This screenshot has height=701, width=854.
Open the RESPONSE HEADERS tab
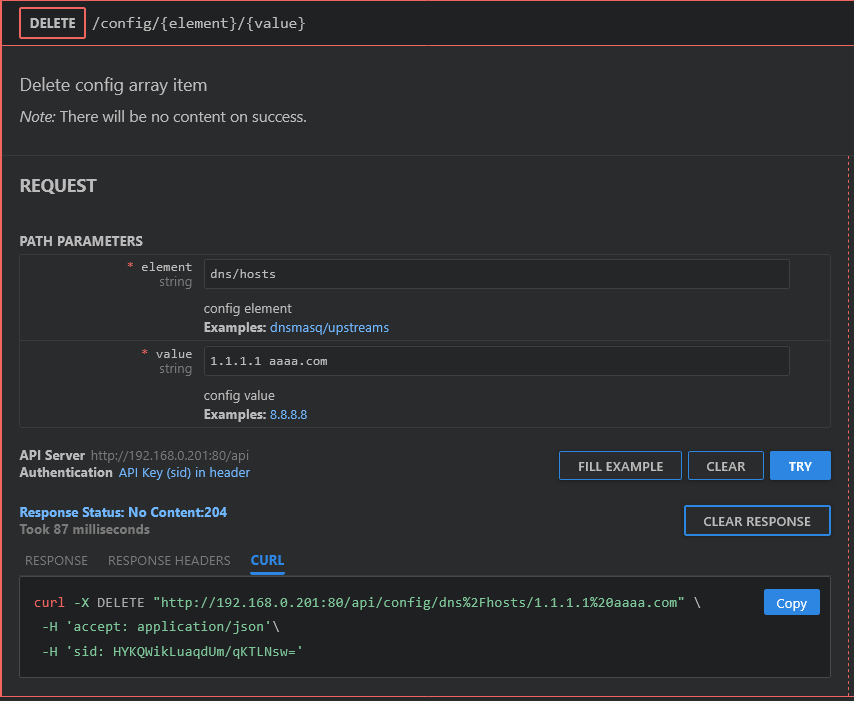tap(169, 560)
